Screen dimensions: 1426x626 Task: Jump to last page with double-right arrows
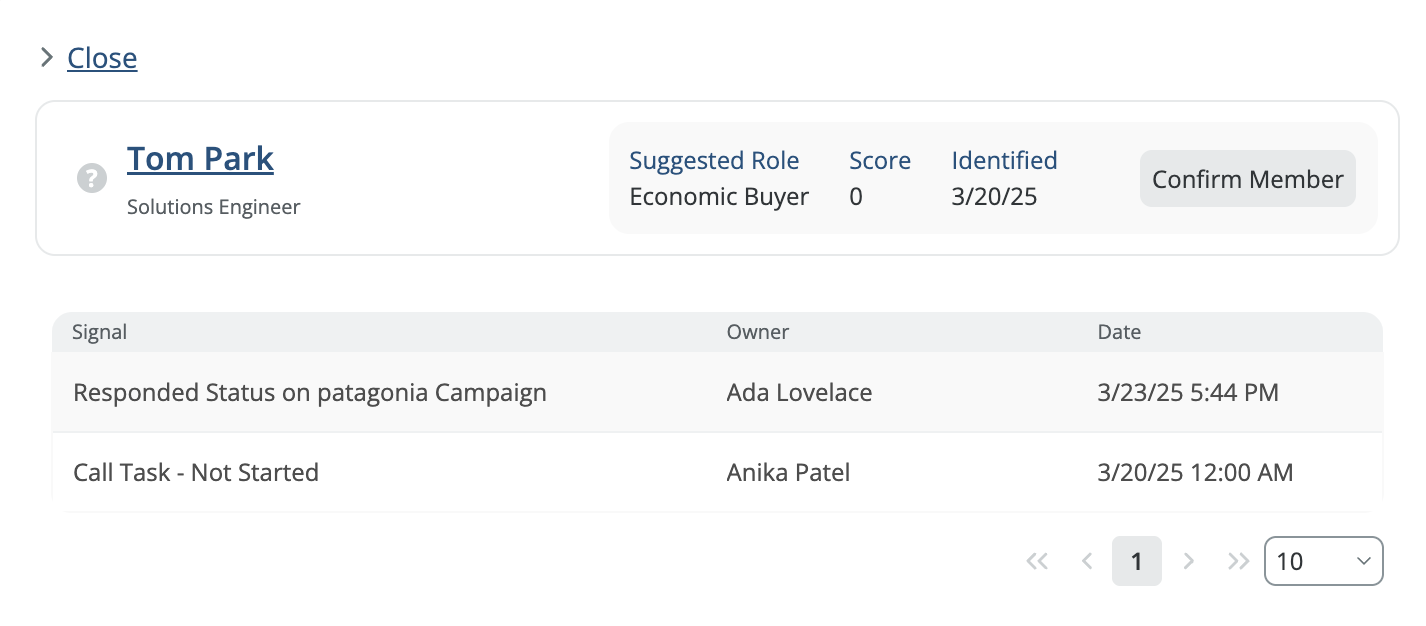(x=1238, y=562)
